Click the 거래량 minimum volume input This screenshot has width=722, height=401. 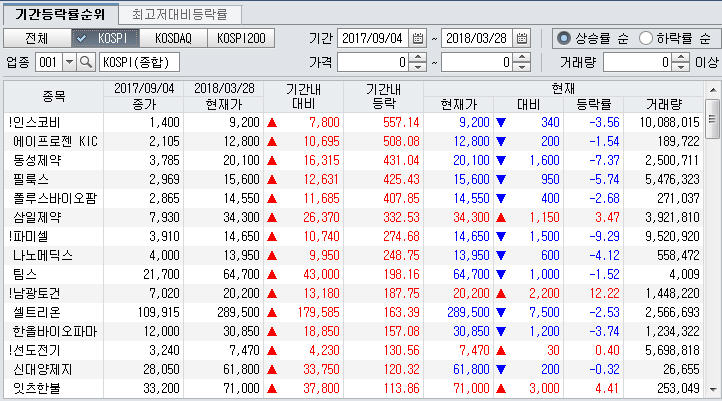[637, 62]
